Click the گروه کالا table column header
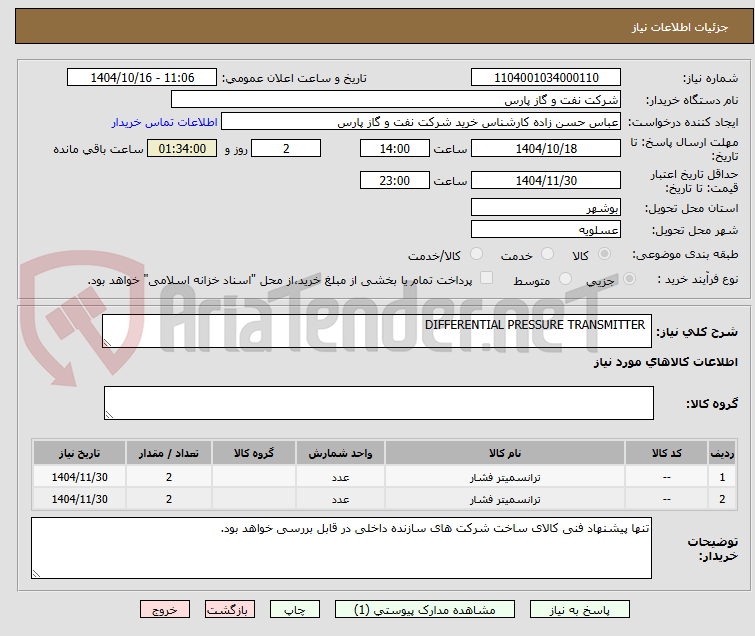The width and height of the screenshot is (755, 636). pyautogui.click(x=254, y=453)
